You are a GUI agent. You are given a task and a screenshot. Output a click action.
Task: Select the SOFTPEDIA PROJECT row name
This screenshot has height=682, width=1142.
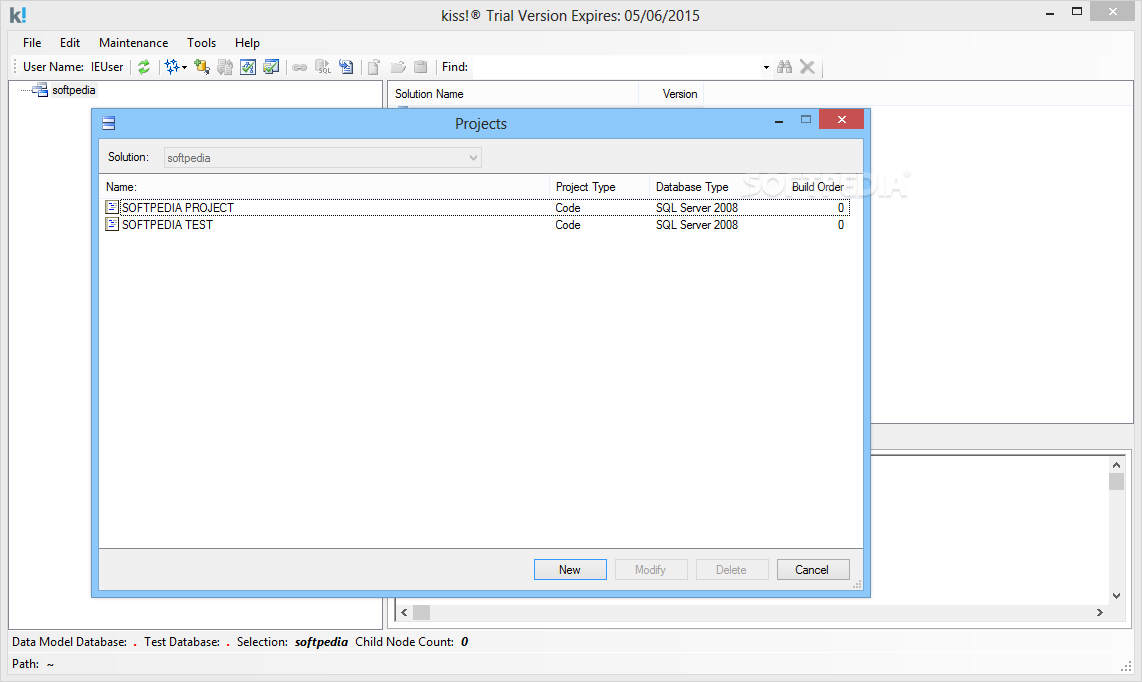178,207
